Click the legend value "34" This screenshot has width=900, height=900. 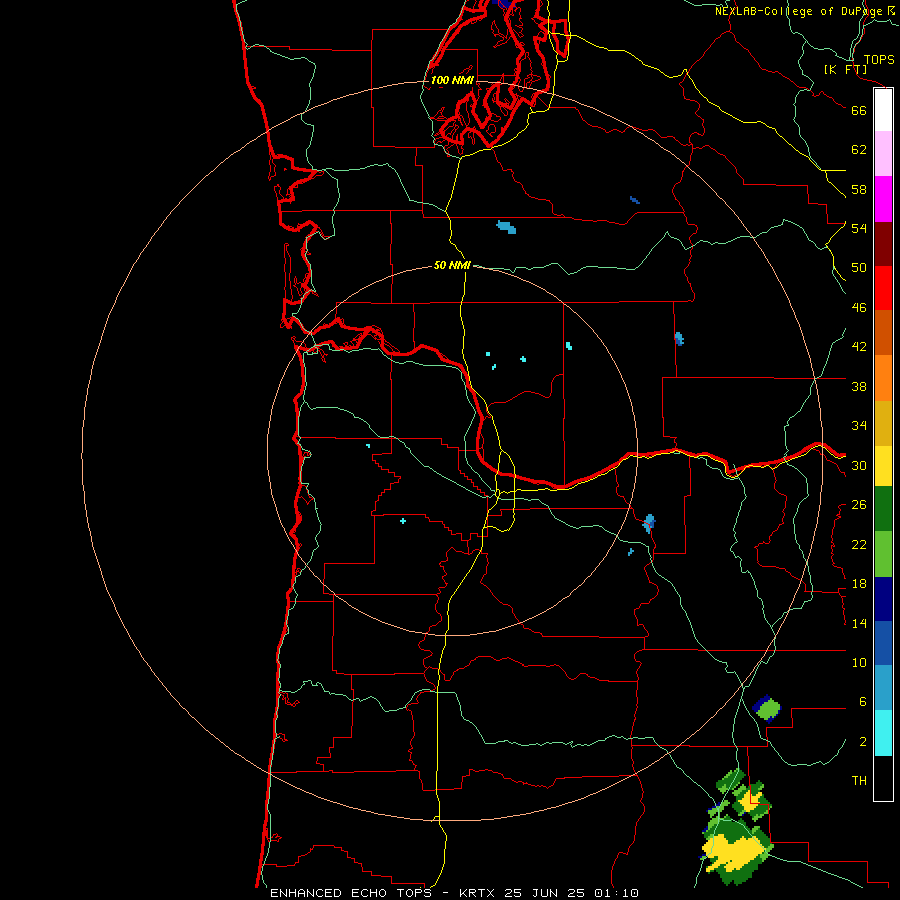coord(859,425)
